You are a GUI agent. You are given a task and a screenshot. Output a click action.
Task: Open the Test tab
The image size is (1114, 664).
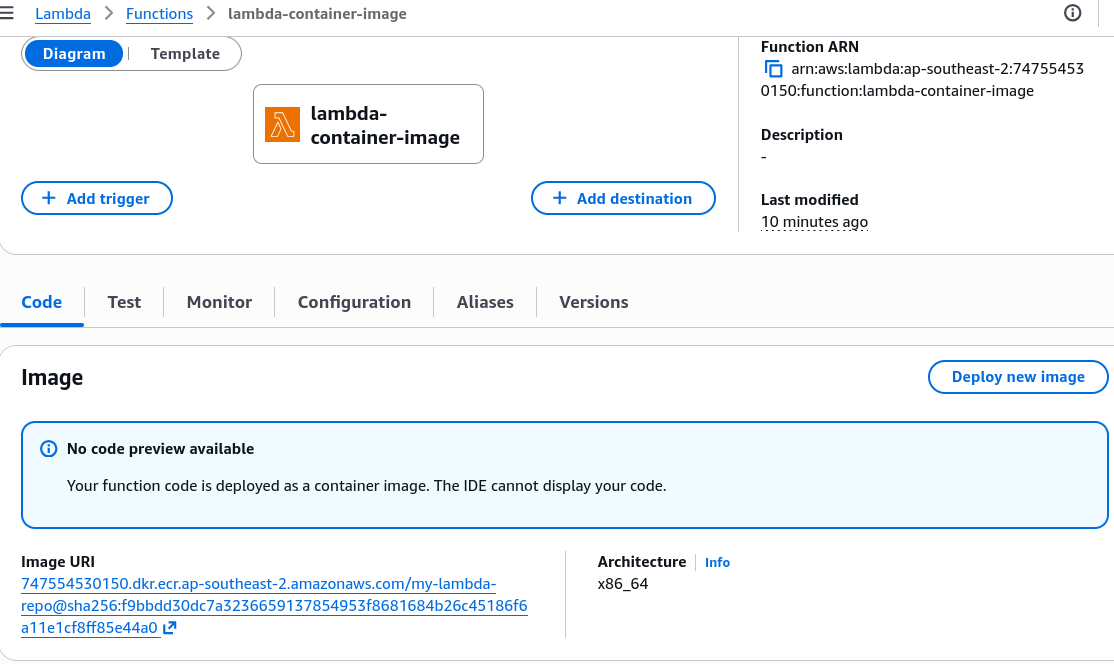124,302
